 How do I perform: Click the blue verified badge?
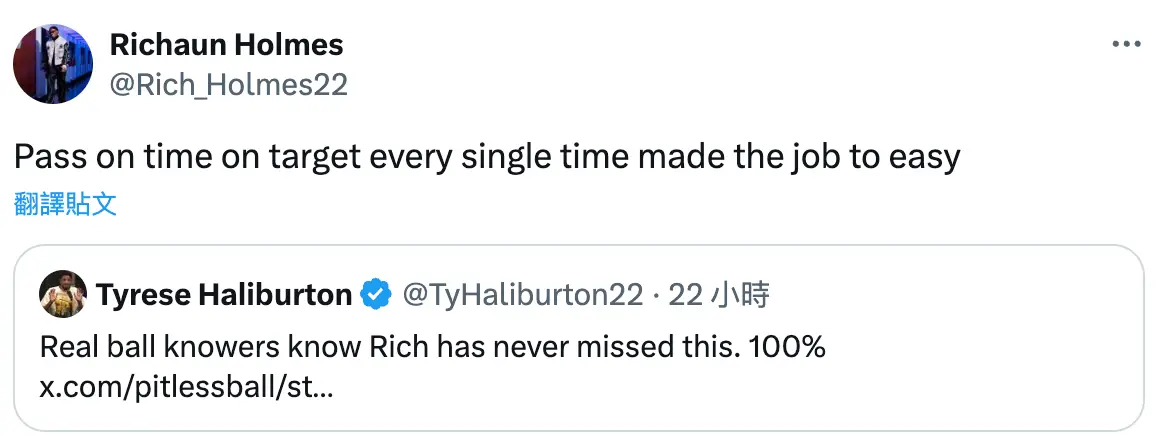click(377, 295)
